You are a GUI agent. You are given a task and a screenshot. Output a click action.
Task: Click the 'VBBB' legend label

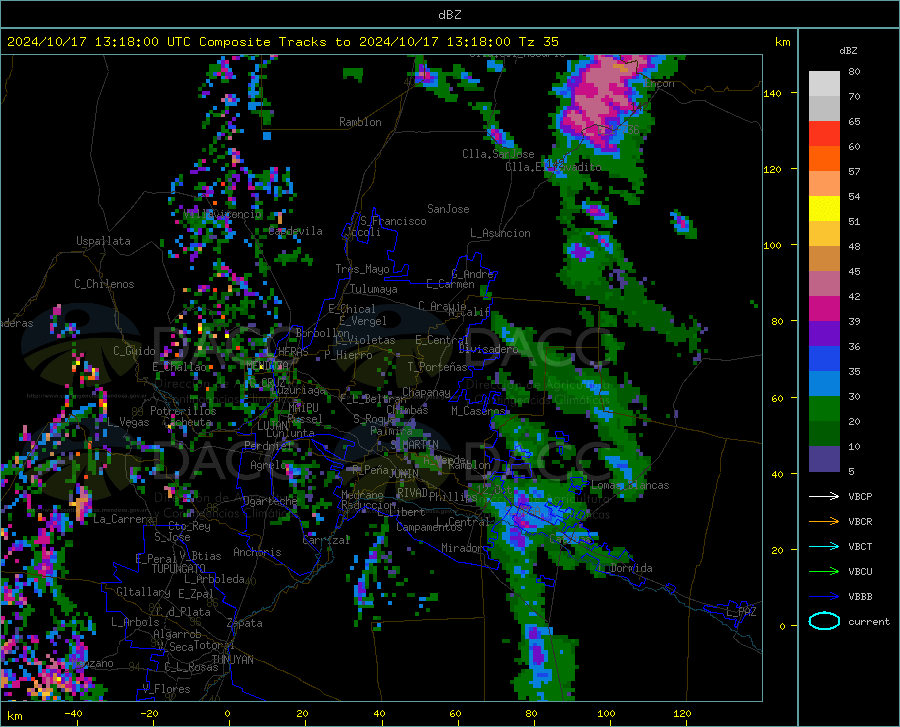coord(860,597)
